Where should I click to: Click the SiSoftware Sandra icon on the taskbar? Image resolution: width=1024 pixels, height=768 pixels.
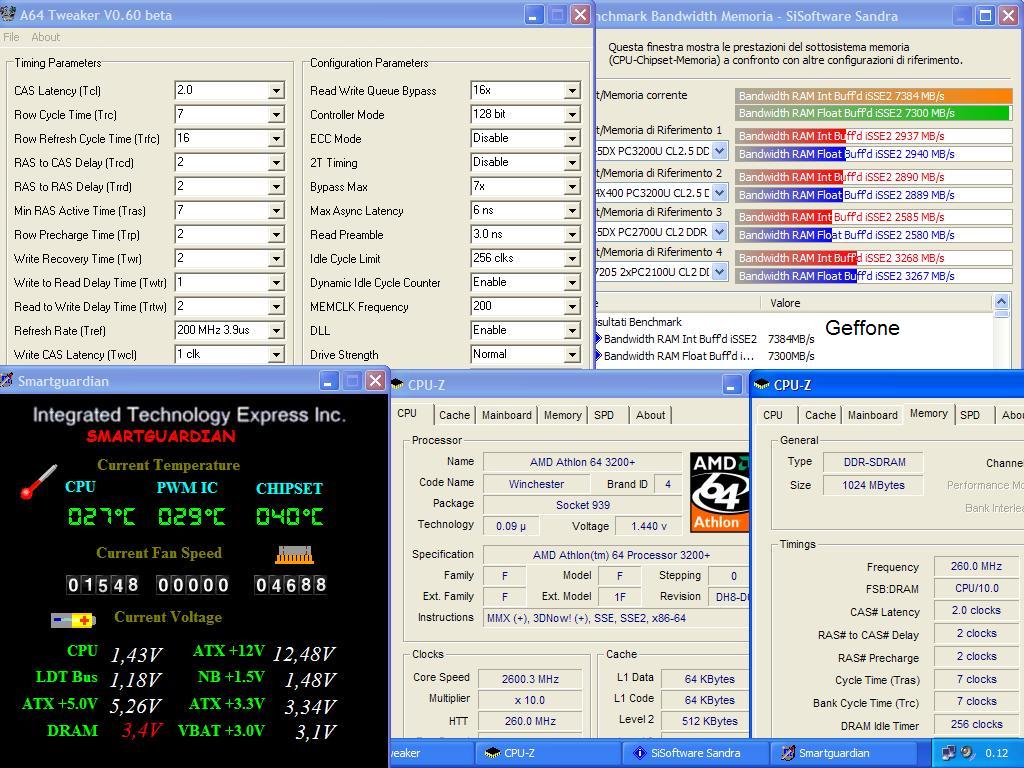(641, 753)
